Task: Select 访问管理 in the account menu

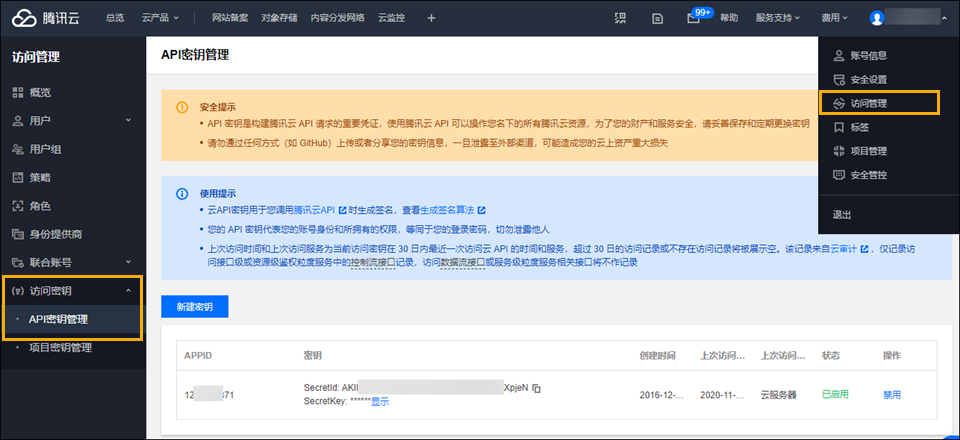Action: click(868, 103)
